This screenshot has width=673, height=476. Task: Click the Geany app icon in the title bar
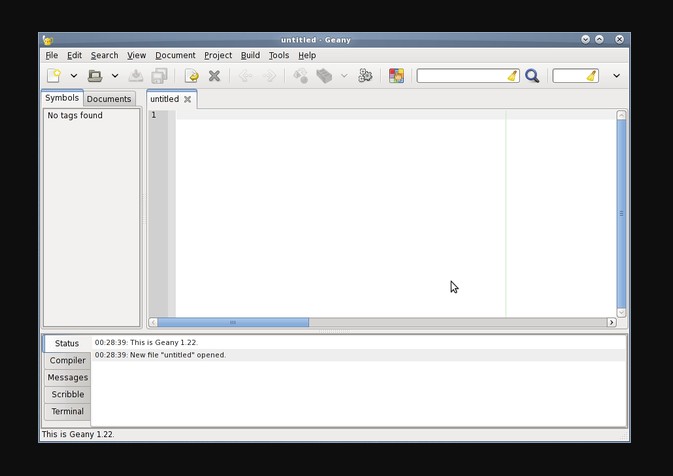pos(48,40)
